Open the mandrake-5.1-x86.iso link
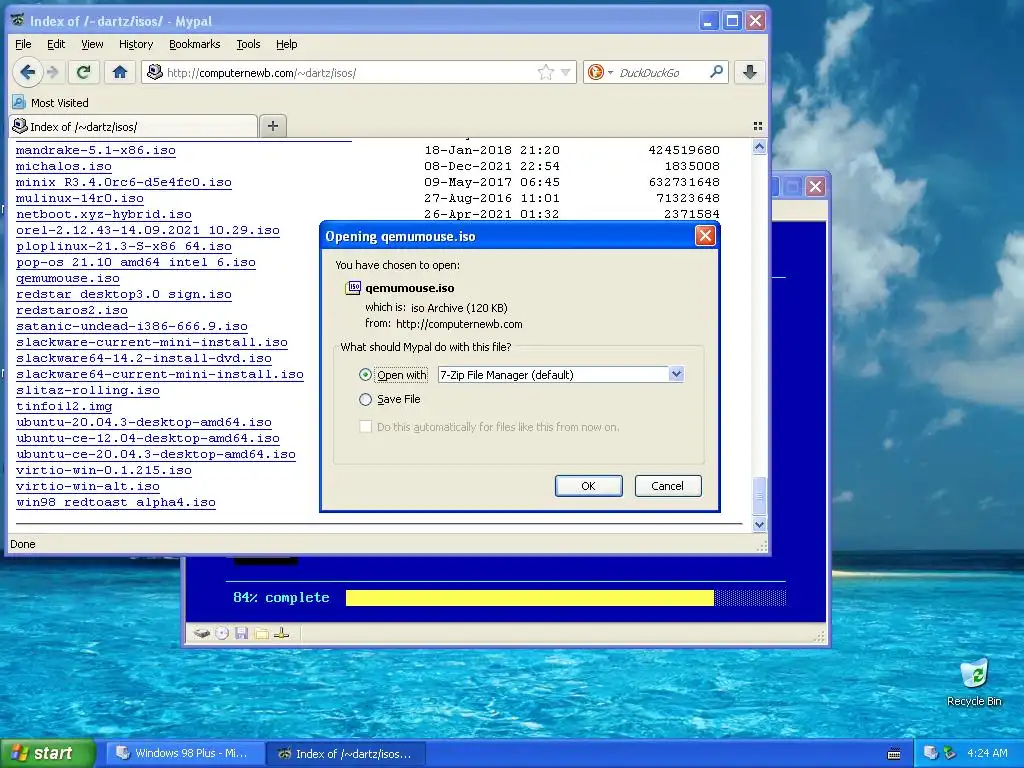1024x768 pixels. click(x=95, y=150)
